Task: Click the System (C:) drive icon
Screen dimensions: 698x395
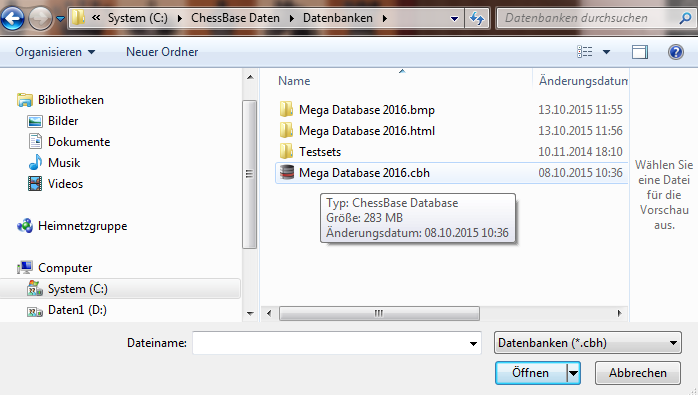Action: click(x=35, y=289)
